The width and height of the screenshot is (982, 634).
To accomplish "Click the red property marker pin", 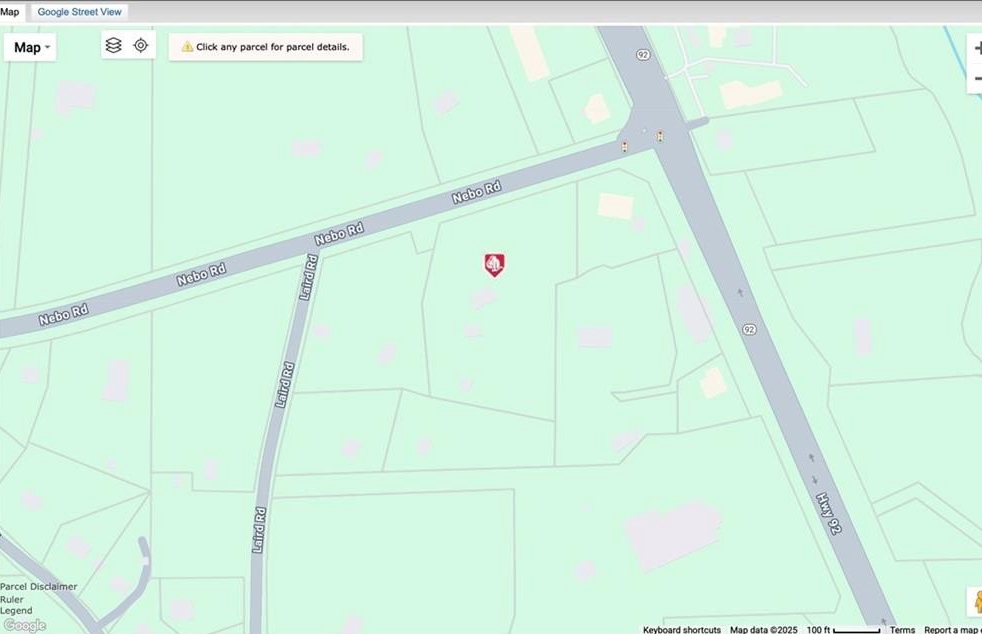I will [x=494, y=264].
